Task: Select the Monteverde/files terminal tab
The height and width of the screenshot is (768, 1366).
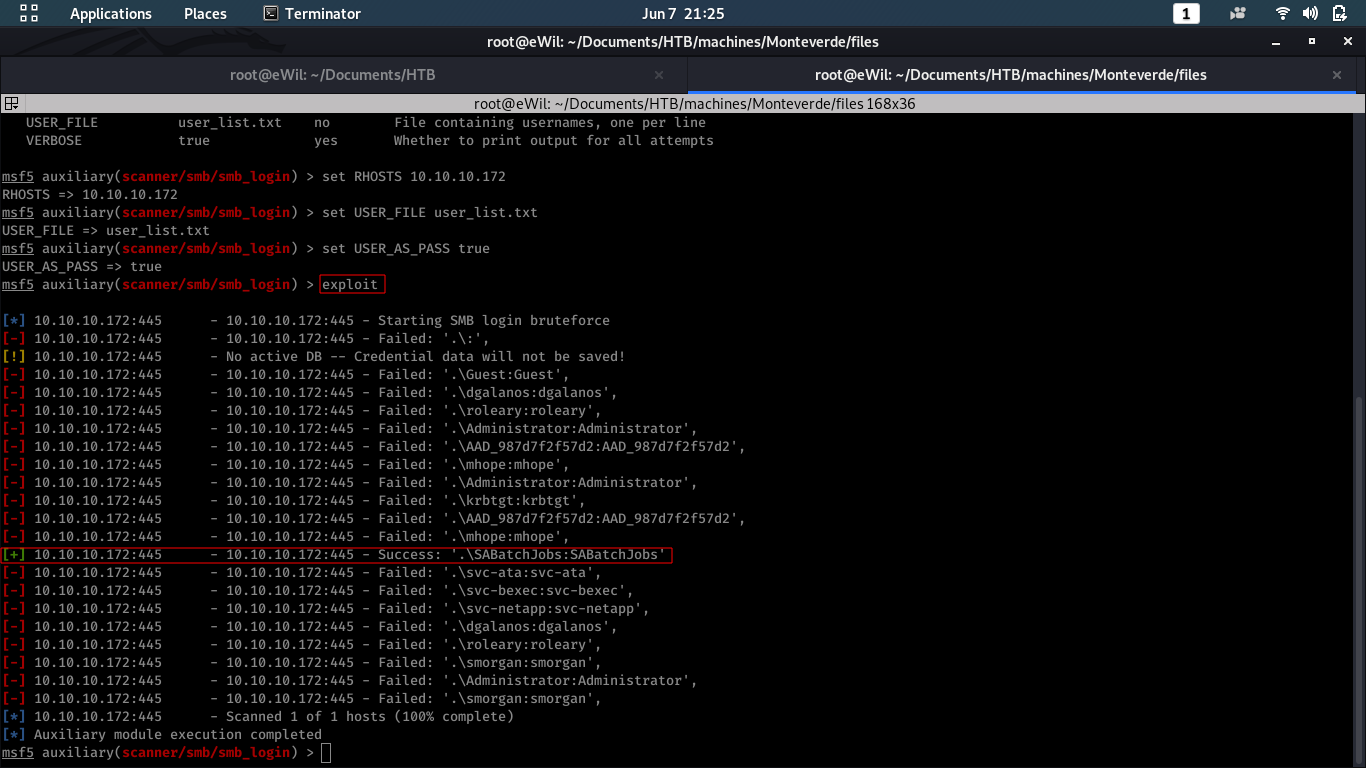Action: pos(1011,75)
